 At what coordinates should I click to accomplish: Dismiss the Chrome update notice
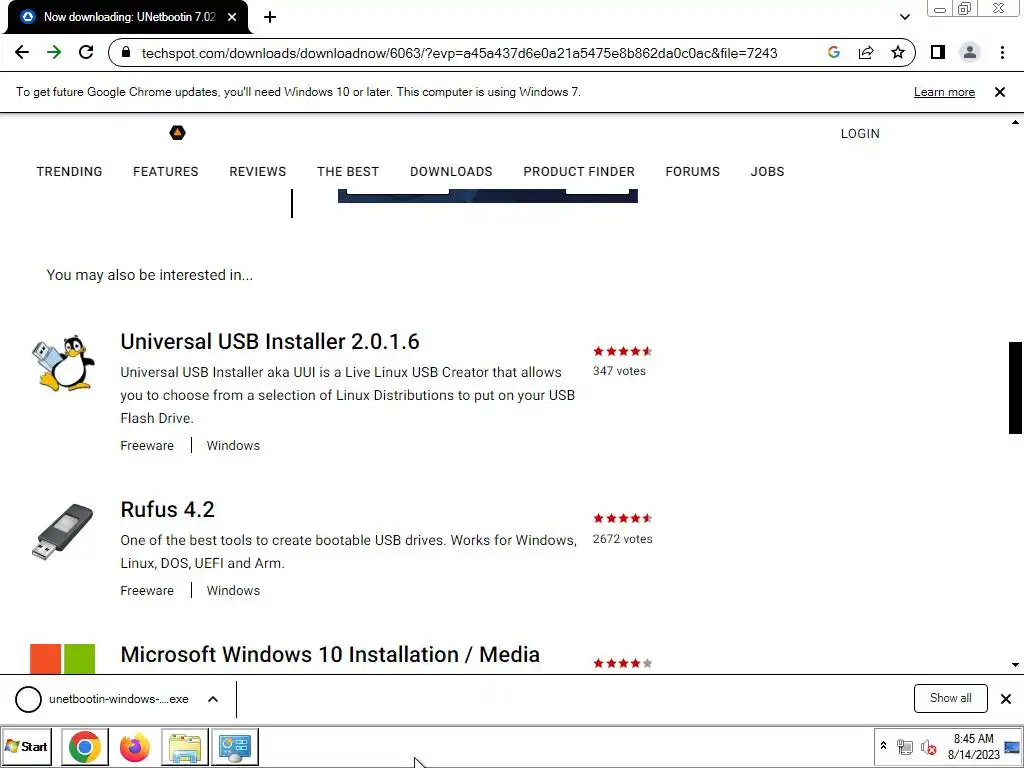(x=1000, y=92)
